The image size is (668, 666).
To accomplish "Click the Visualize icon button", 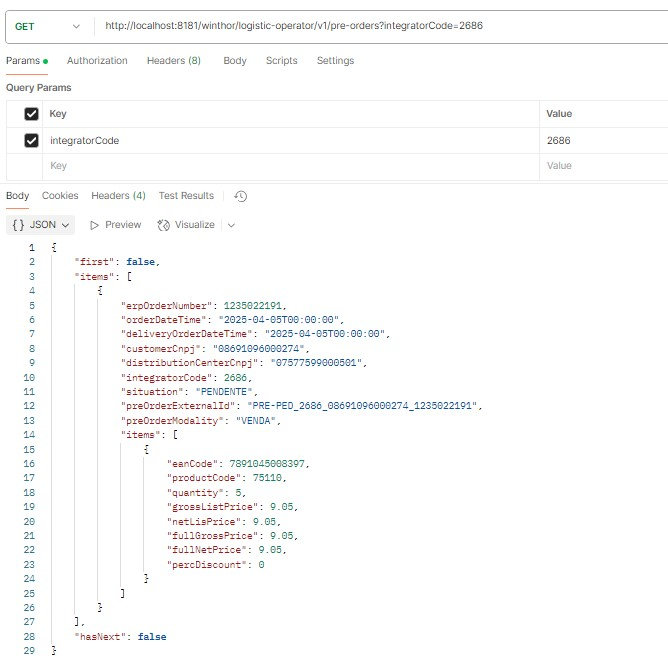I will click(x=164, y=225).
